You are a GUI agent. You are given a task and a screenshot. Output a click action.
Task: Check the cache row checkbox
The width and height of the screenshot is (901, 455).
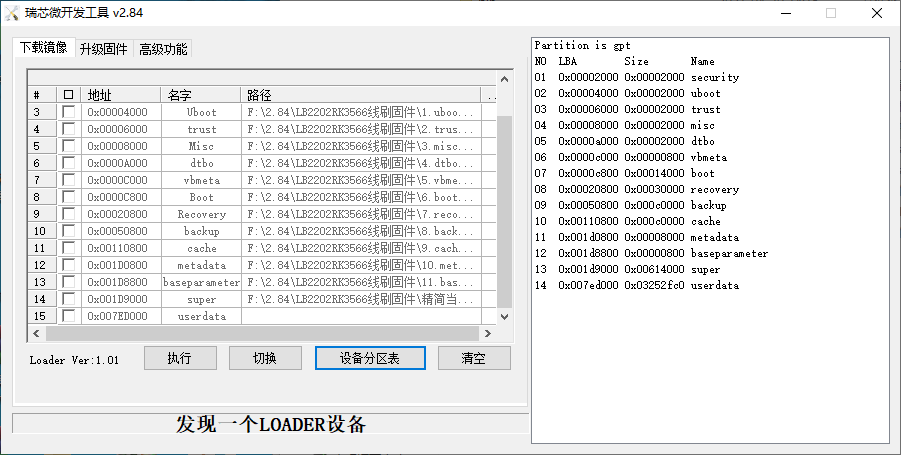(68, 248)
